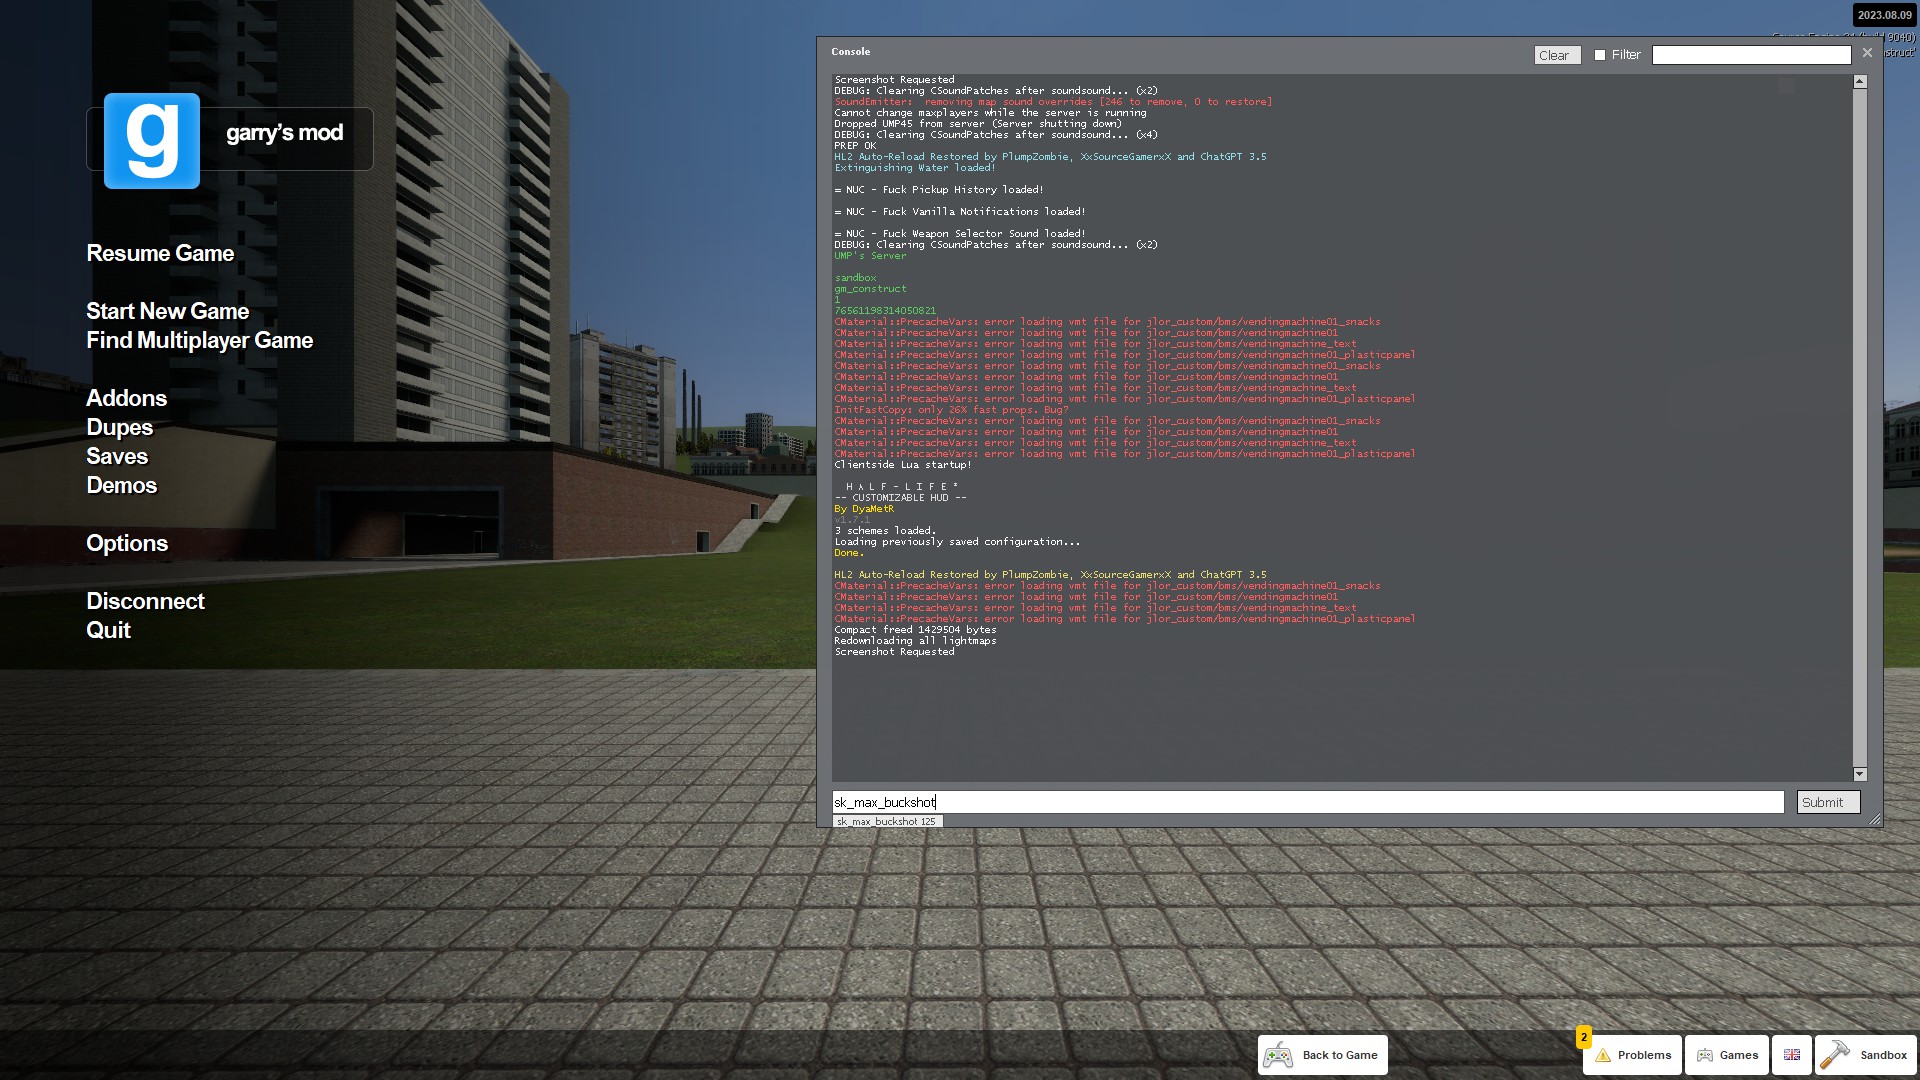Click inside the console filter text field
Viewport: 1920px width, 1080px height.
tap(1751, 54)
